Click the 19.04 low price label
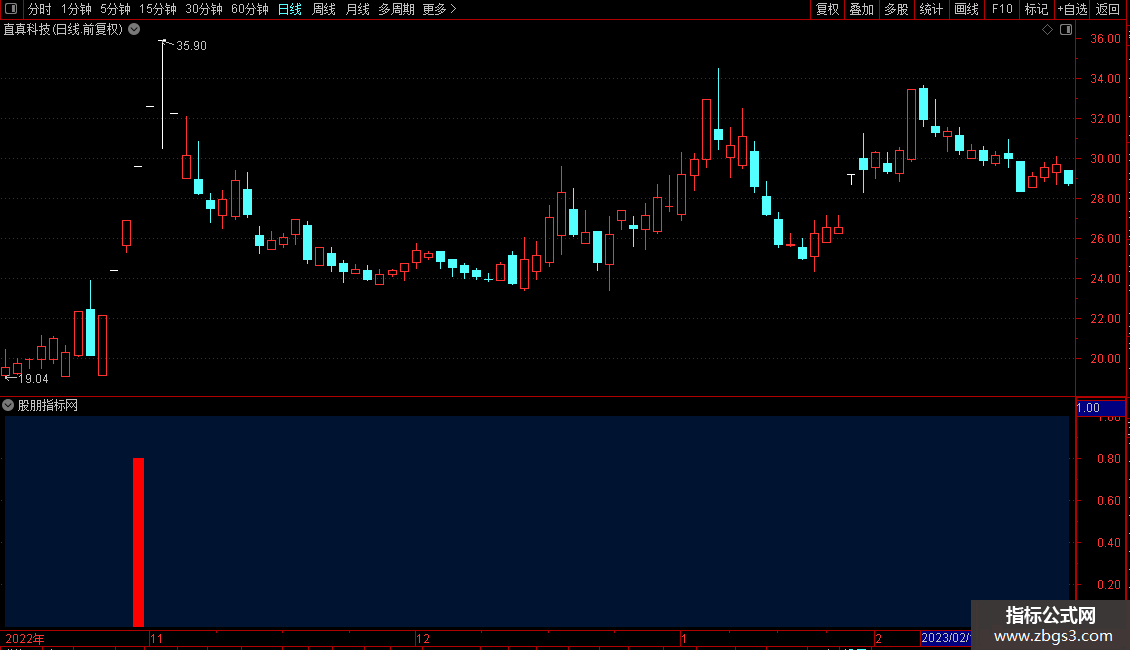 (33, 378)
